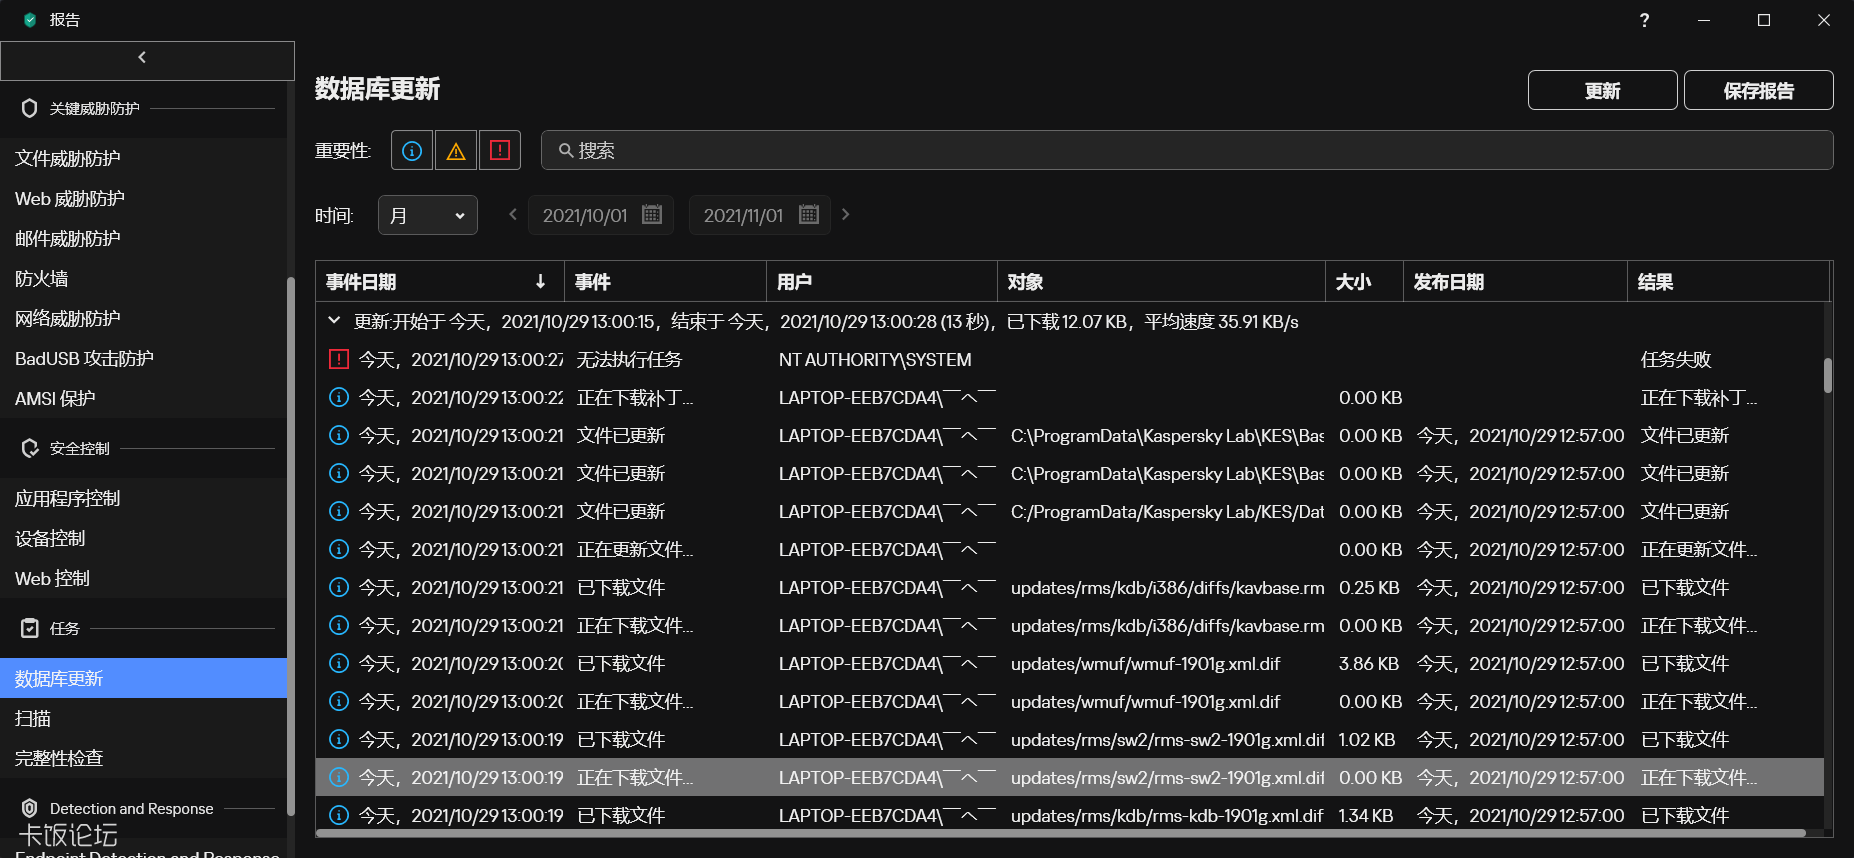
Task: Click the search magnifier icon
Action: point(565,151)
